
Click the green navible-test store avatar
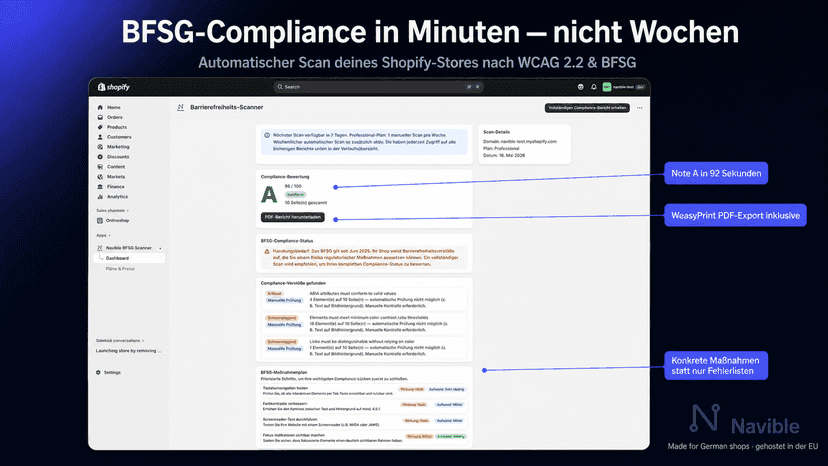click(607, 87)
